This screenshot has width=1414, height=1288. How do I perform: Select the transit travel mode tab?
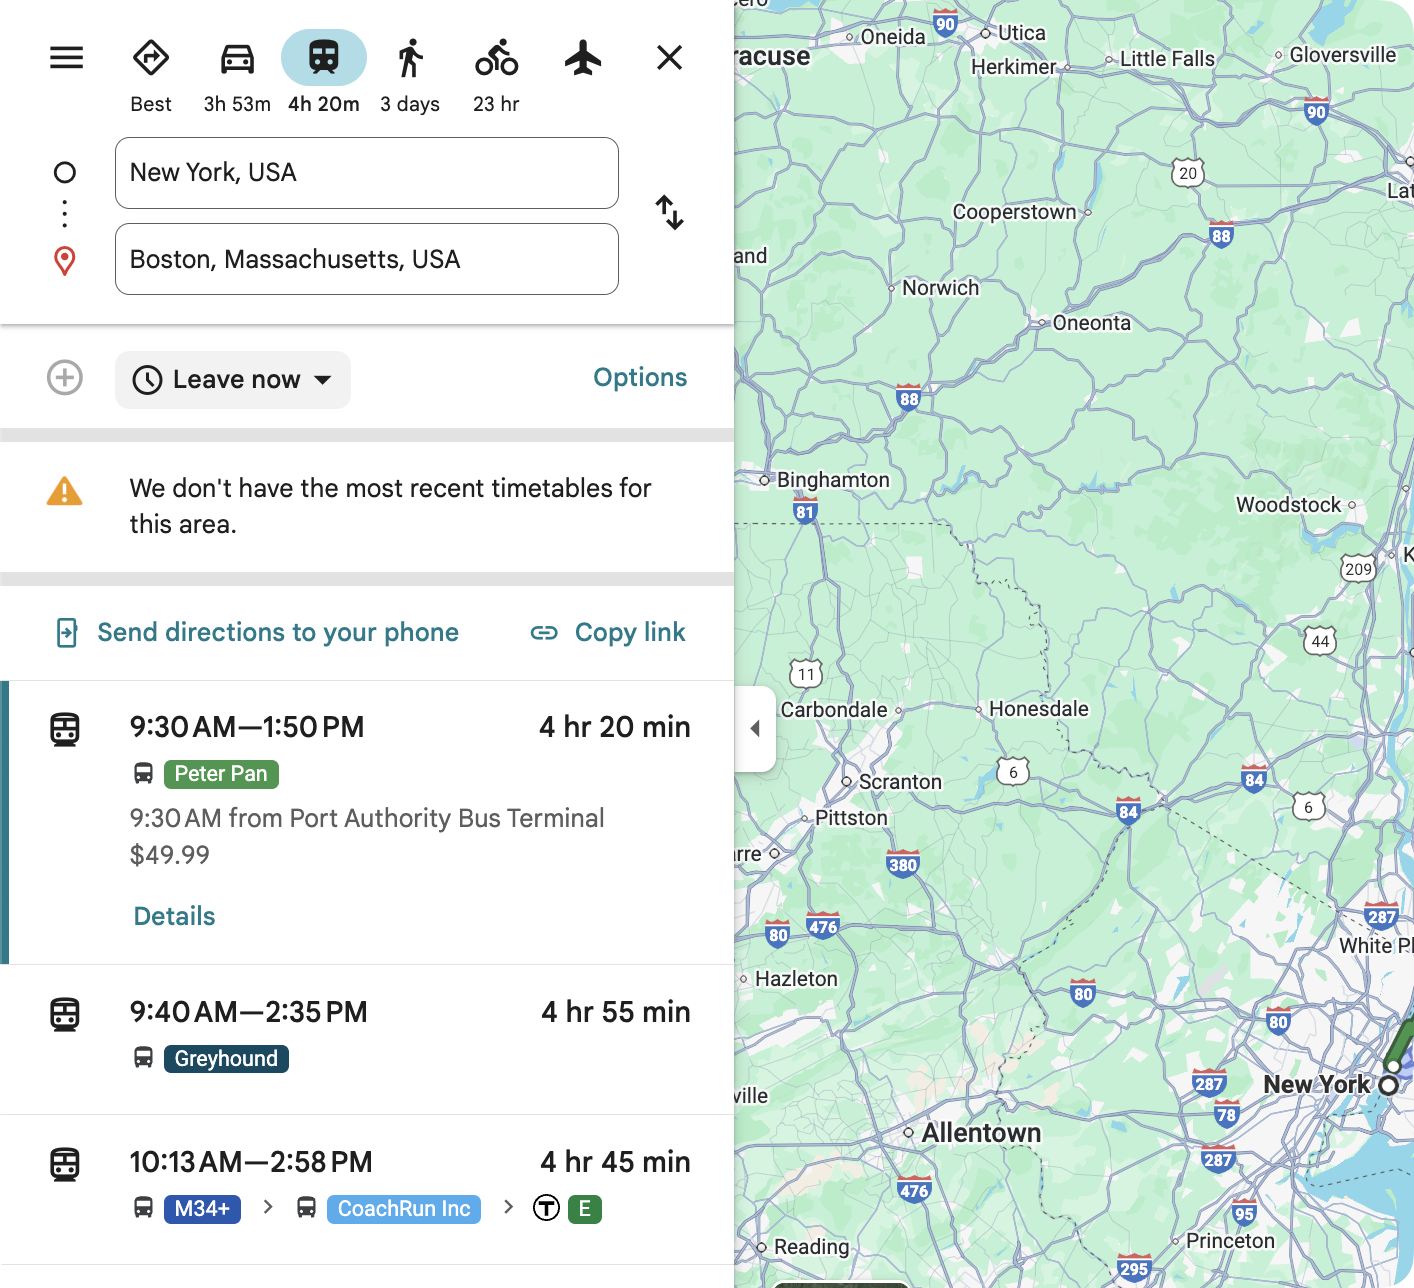[x=323, y=58]
